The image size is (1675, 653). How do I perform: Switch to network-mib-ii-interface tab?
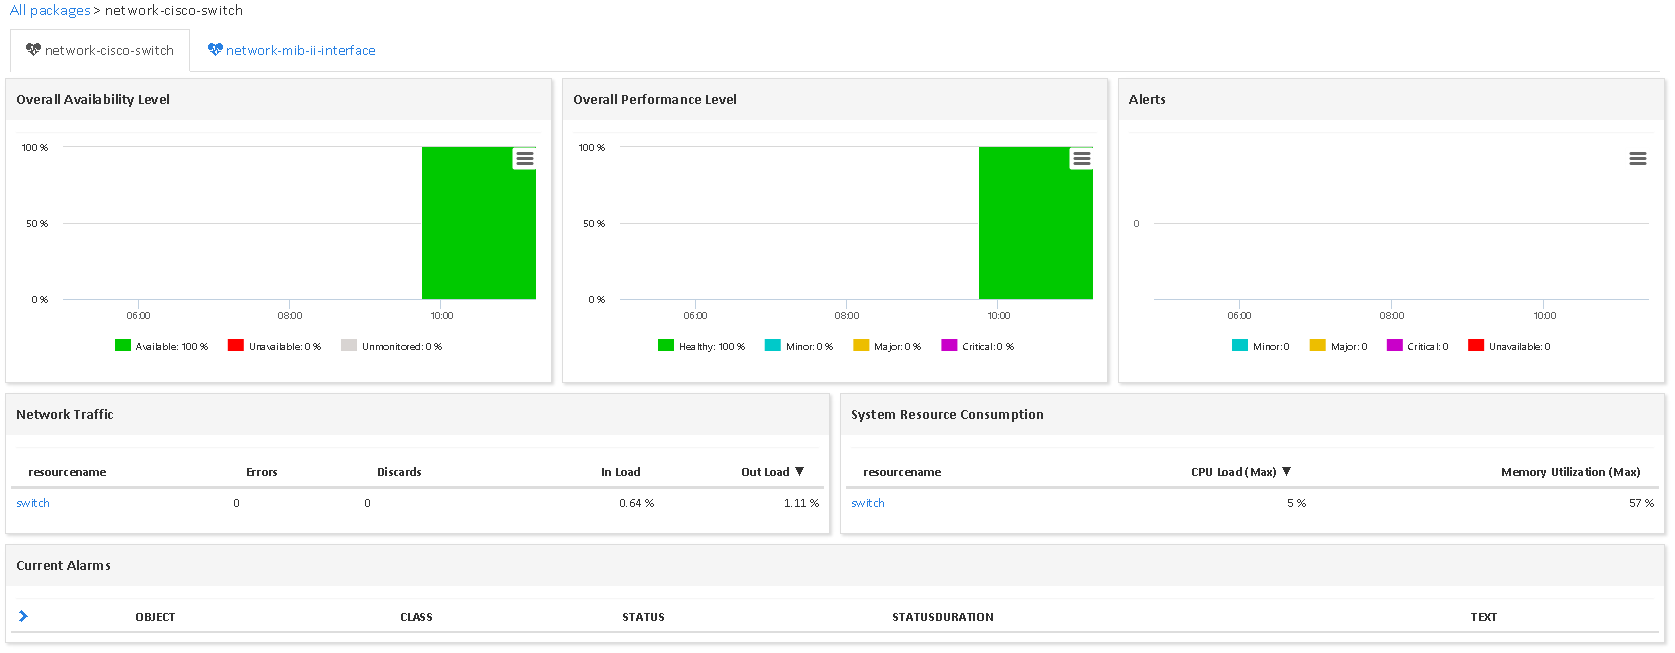pos(300,51)
